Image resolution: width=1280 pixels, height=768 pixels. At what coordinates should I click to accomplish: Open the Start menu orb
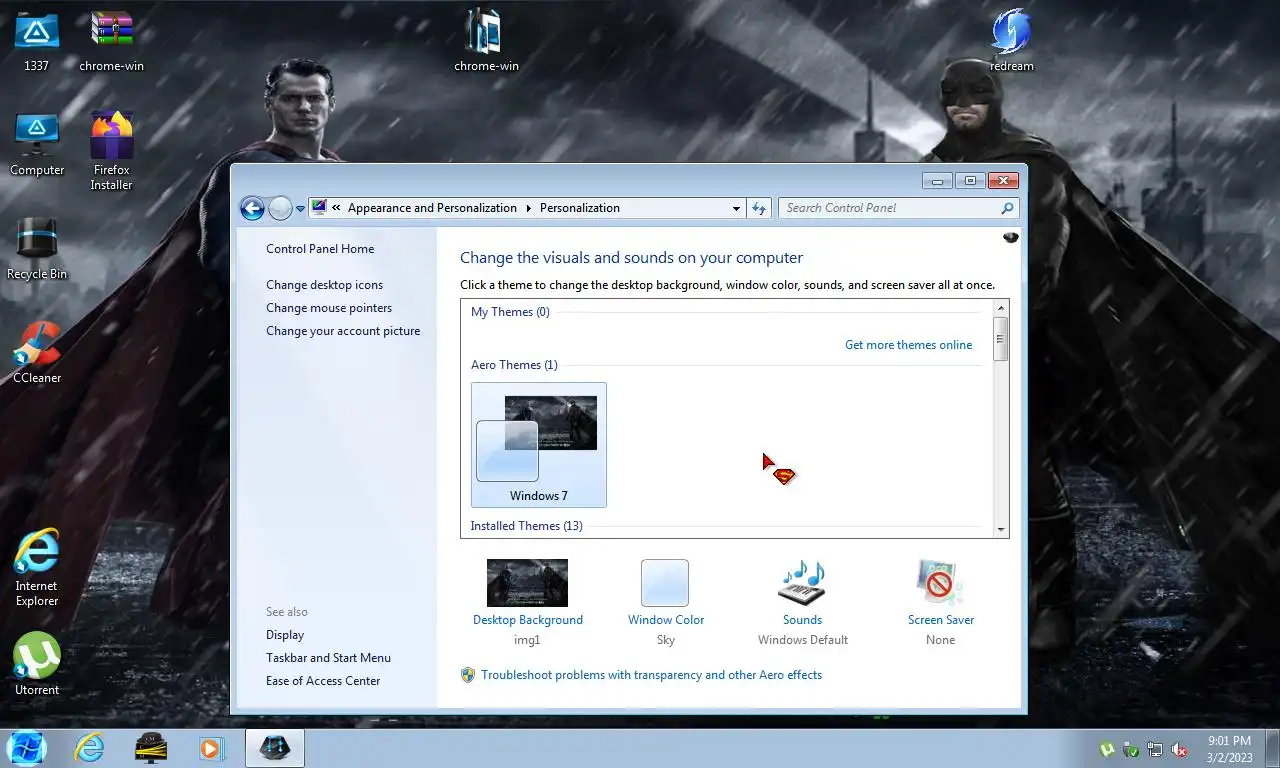pyautogui.click(x=26, y=748)
